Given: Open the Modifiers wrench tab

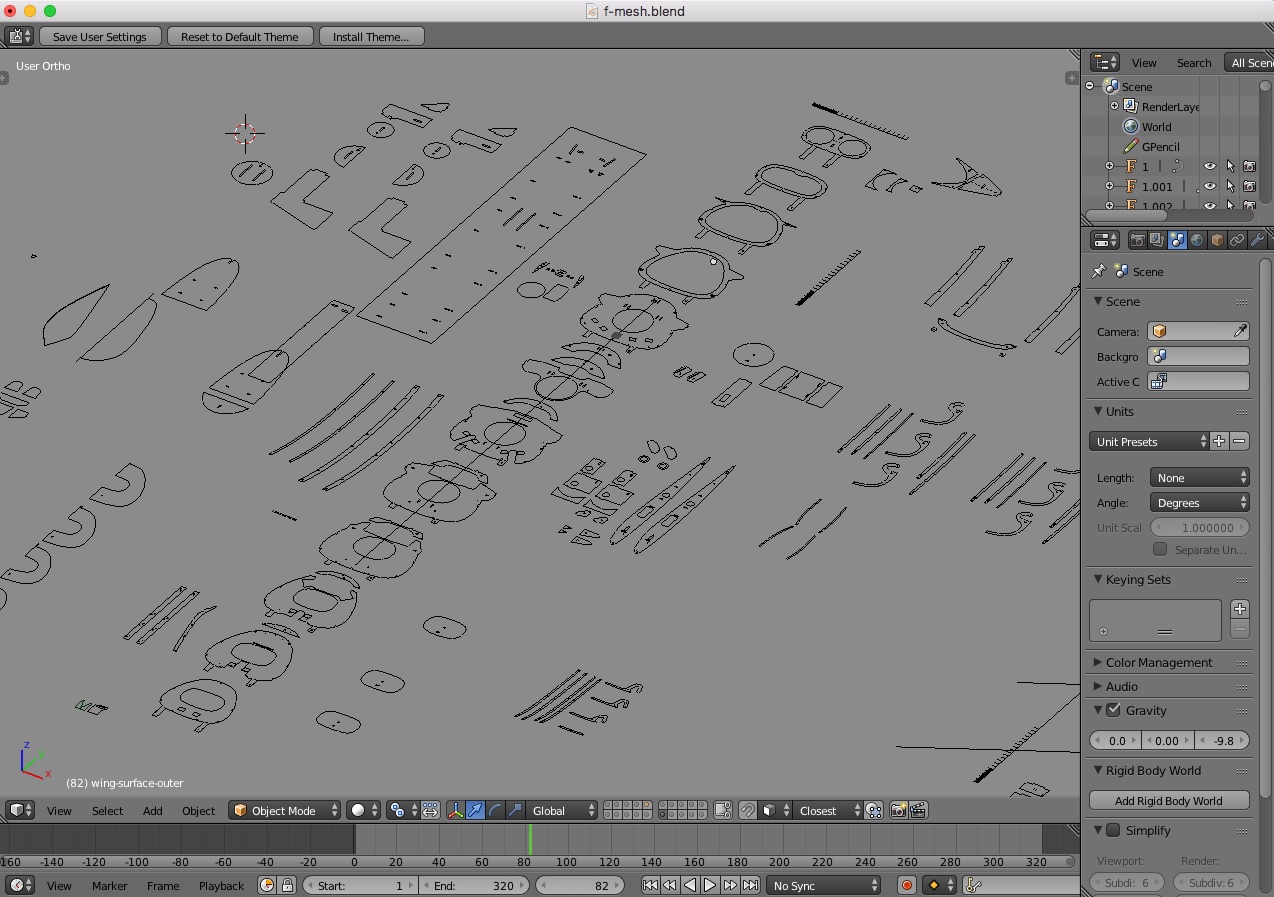Looking at the screenshot, I should coord(1257,240).
